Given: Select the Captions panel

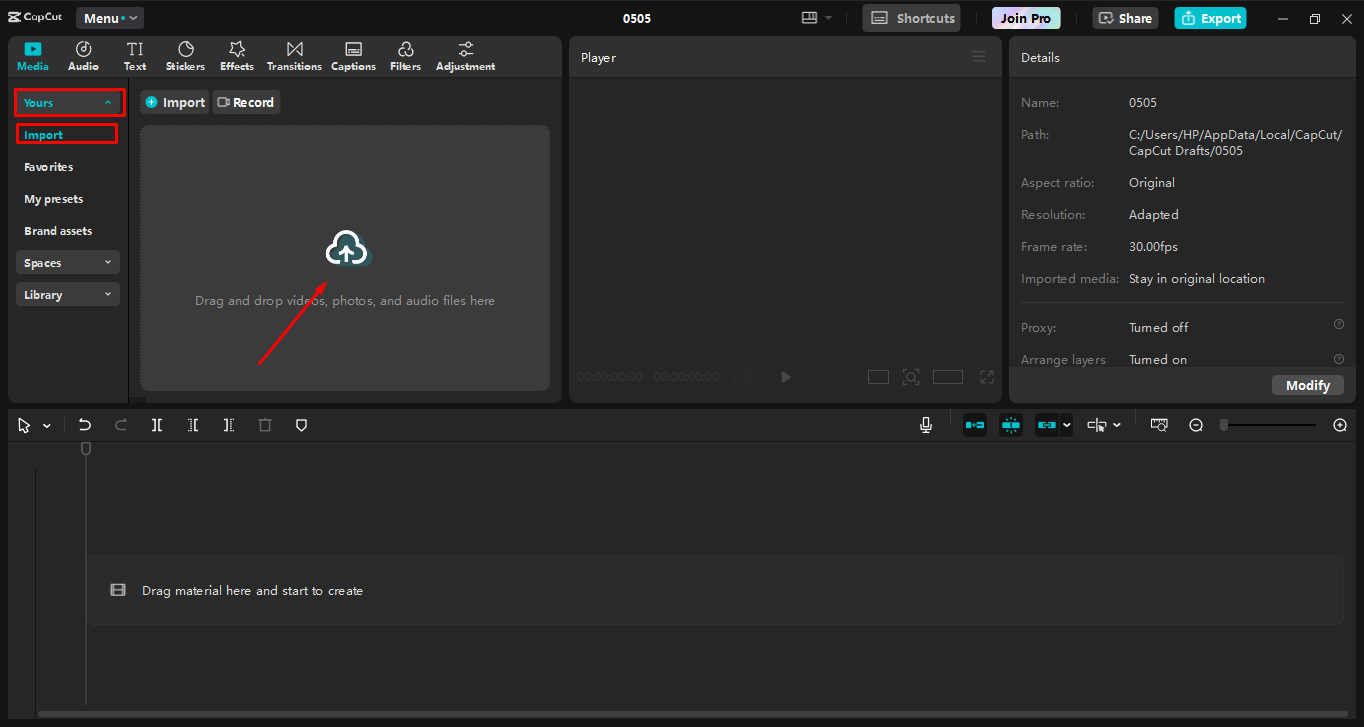Looking at the screenshot, I should pos(353,55).
